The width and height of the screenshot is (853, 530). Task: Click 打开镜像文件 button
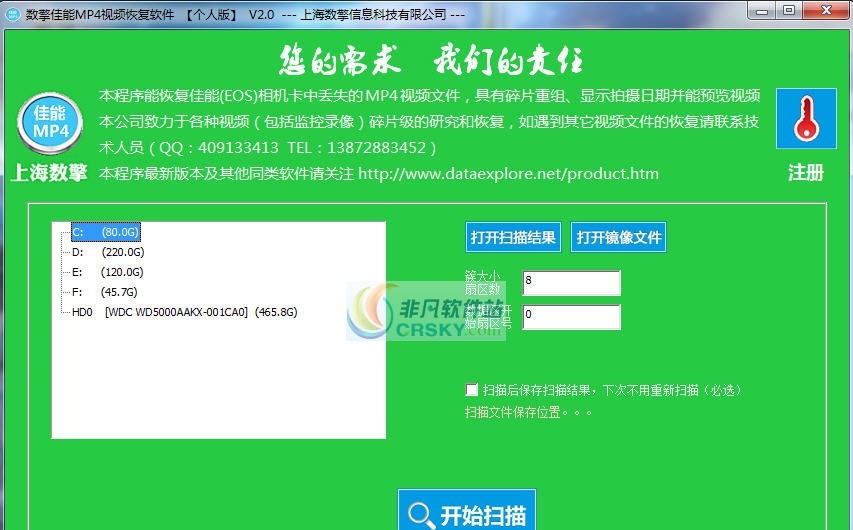tap(619, 237)
